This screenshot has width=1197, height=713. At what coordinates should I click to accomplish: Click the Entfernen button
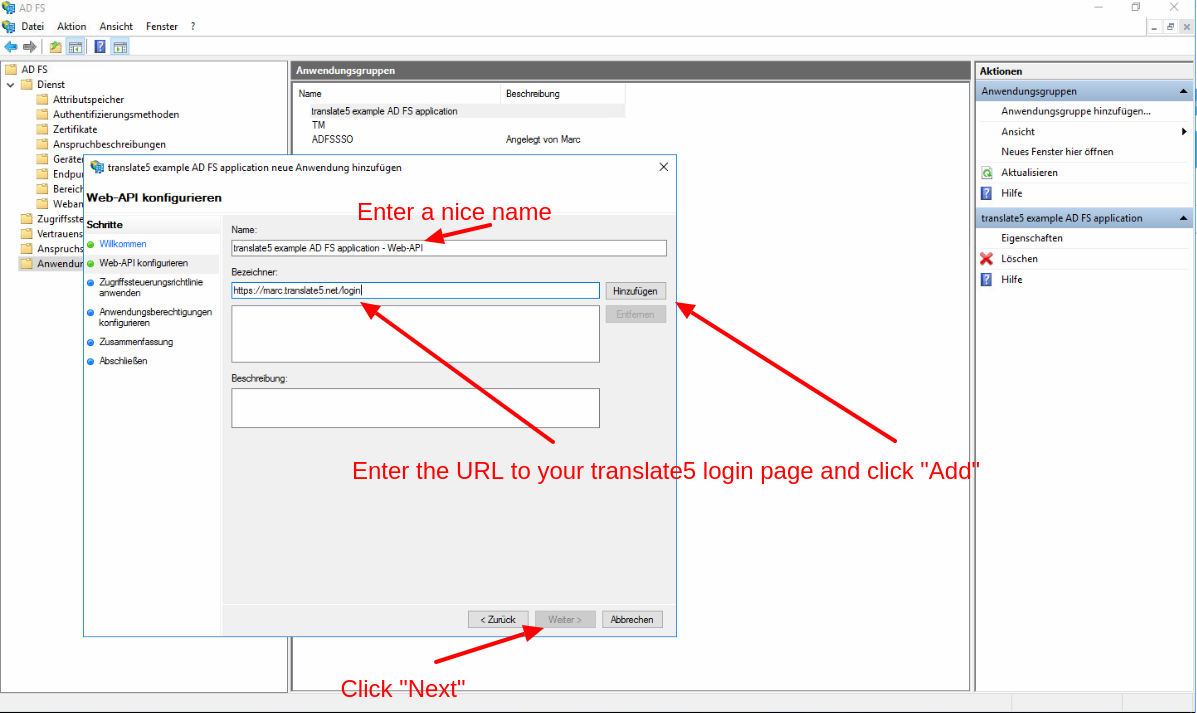pos(635,314)
